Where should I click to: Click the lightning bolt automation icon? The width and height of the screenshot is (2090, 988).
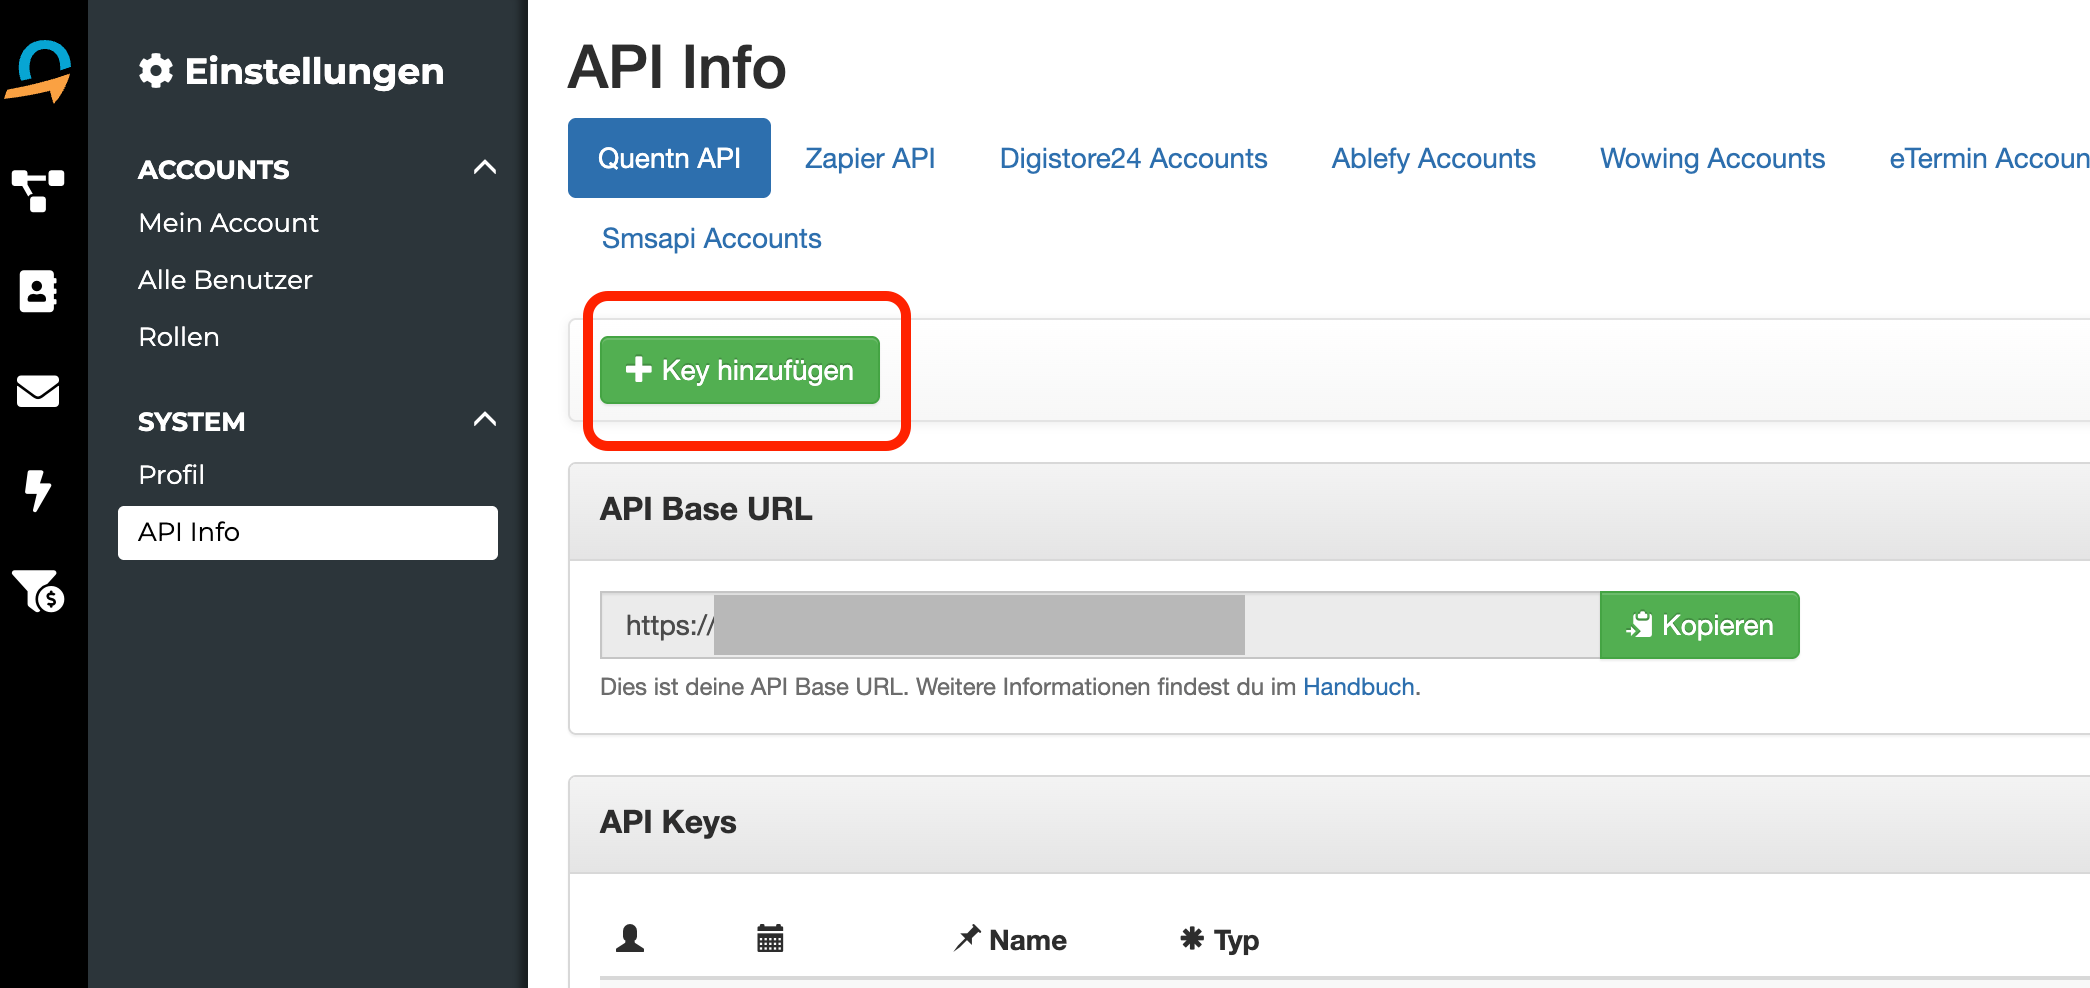click(38, 490)
